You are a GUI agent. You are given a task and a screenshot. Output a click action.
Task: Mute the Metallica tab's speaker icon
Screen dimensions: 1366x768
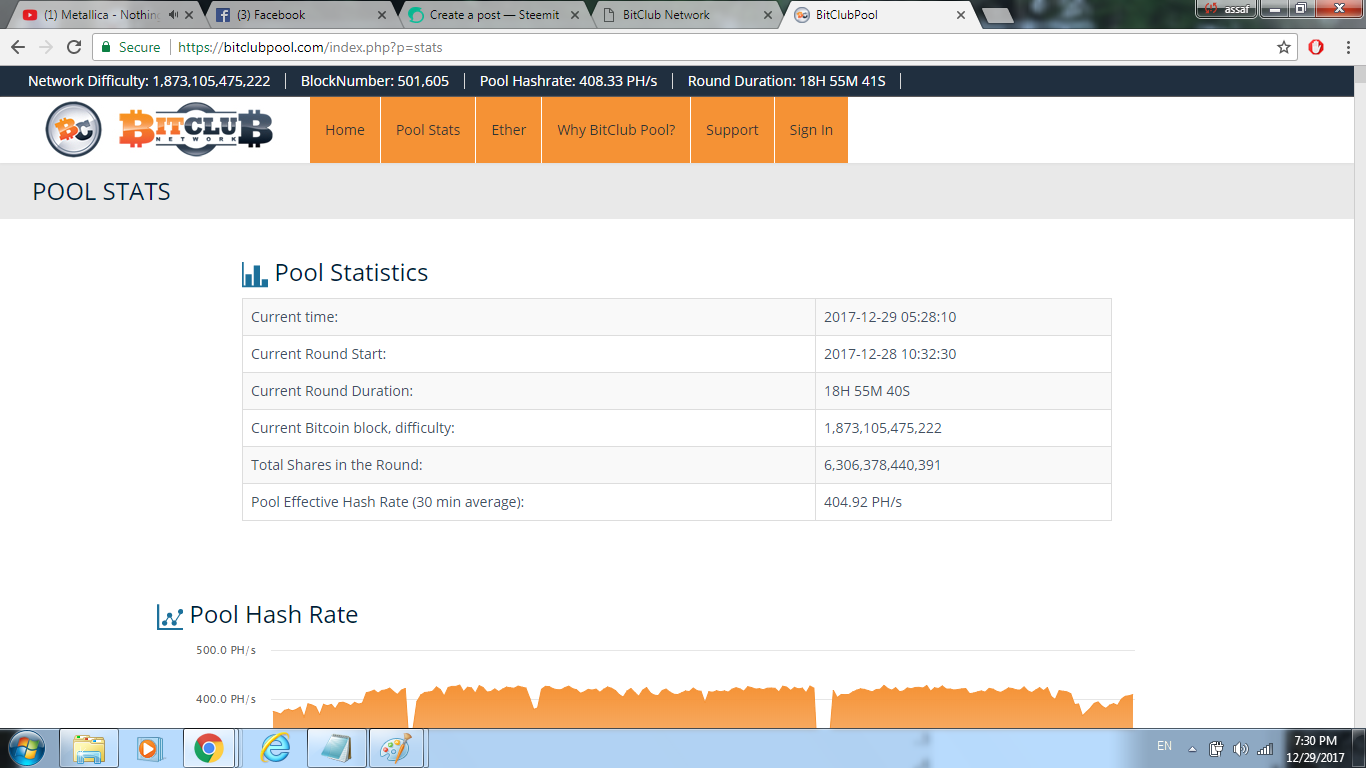coord(175,15)
